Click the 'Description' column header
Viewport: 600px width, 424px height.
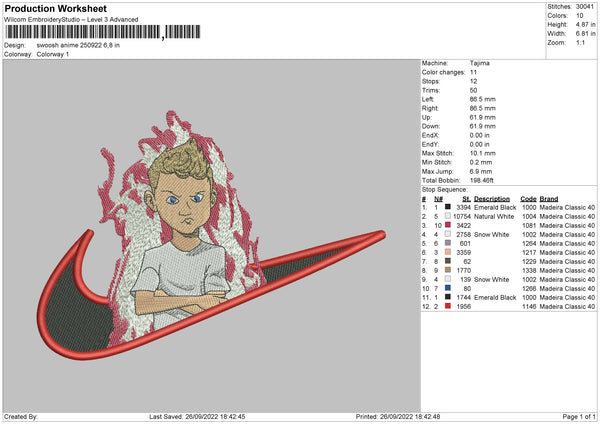click(492, 199)
